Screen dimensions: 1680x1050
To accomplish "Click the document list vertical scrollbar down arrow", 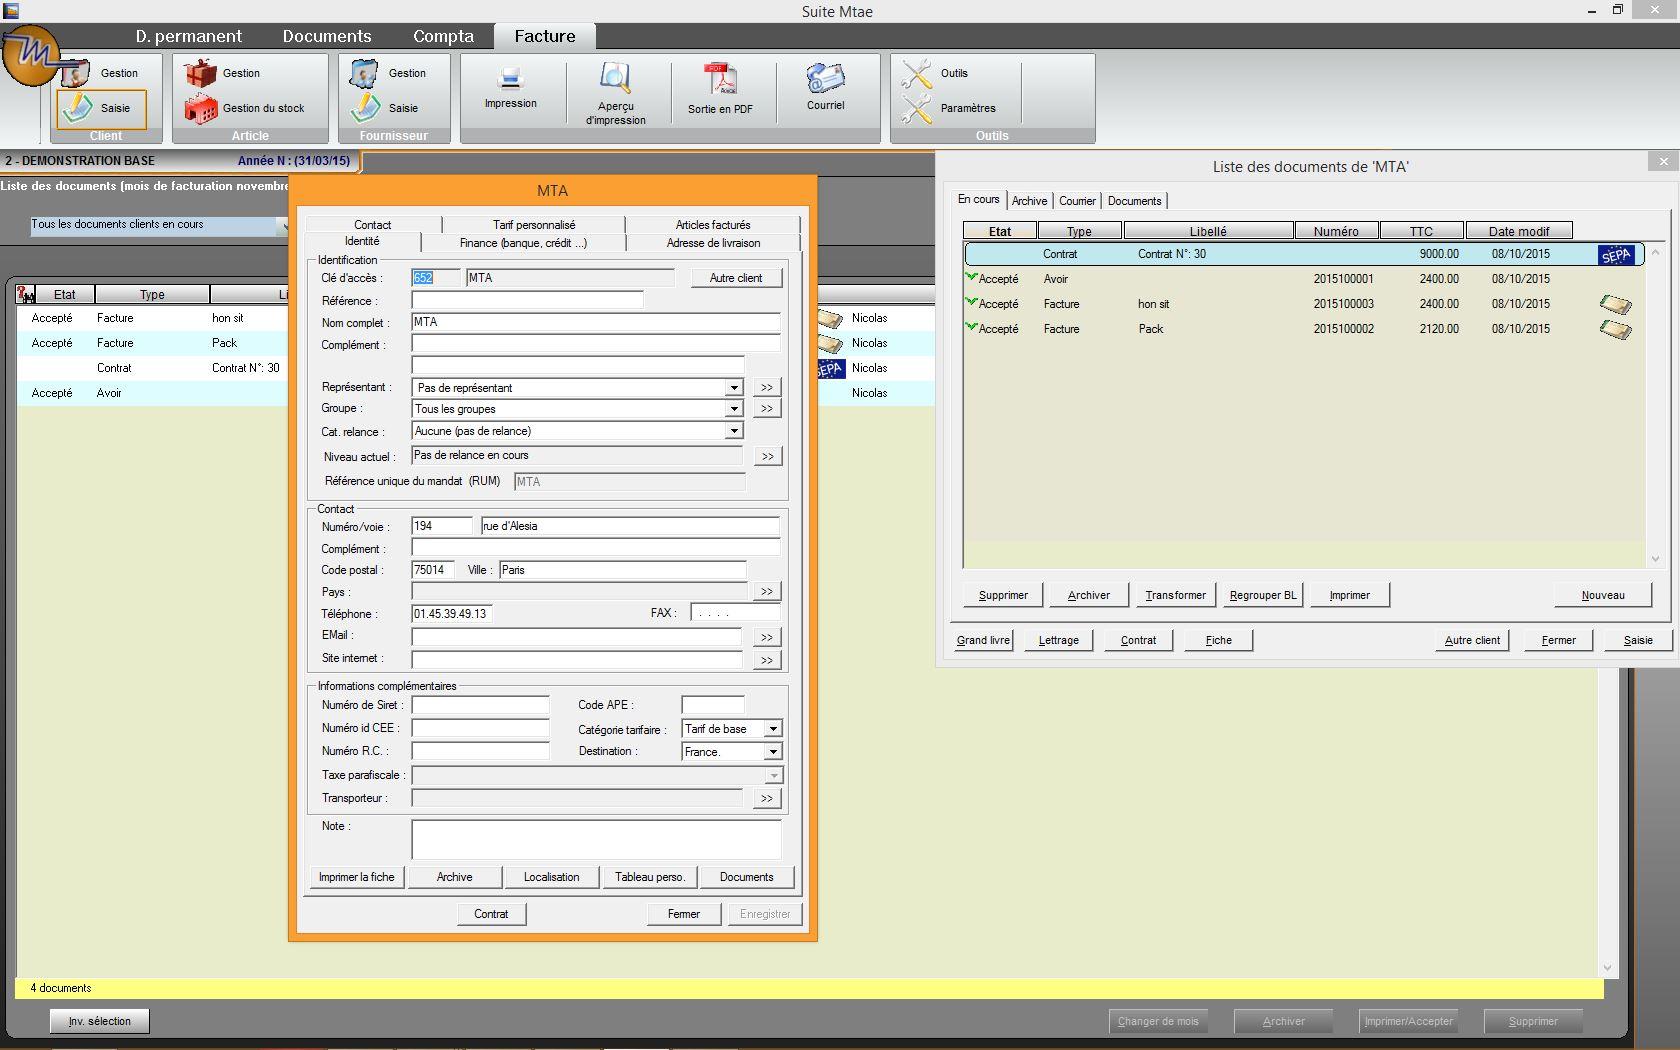I will point(1655,559).
